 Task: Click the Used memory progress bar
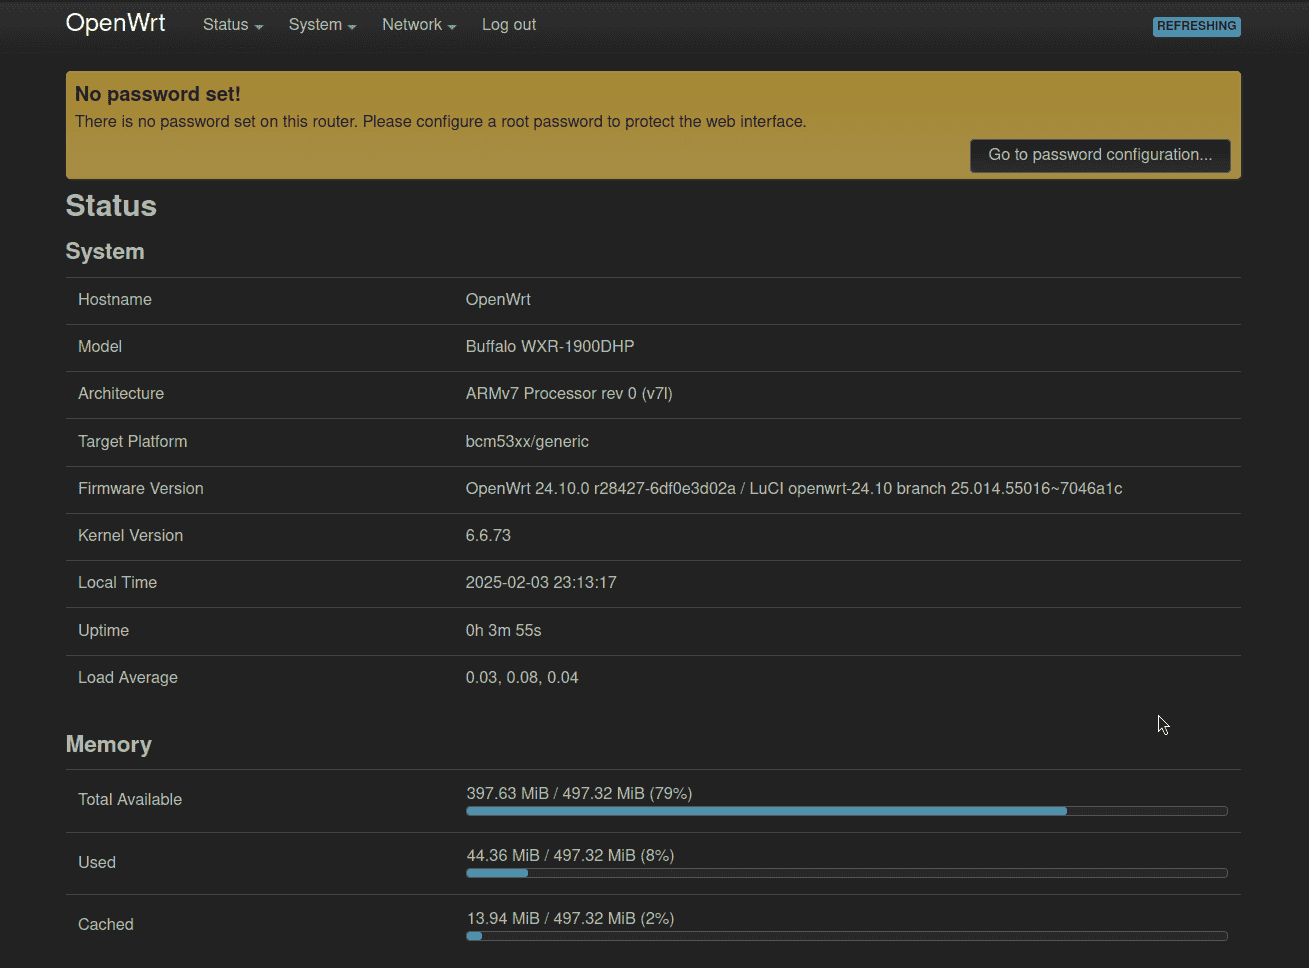[x=846, y=873]
